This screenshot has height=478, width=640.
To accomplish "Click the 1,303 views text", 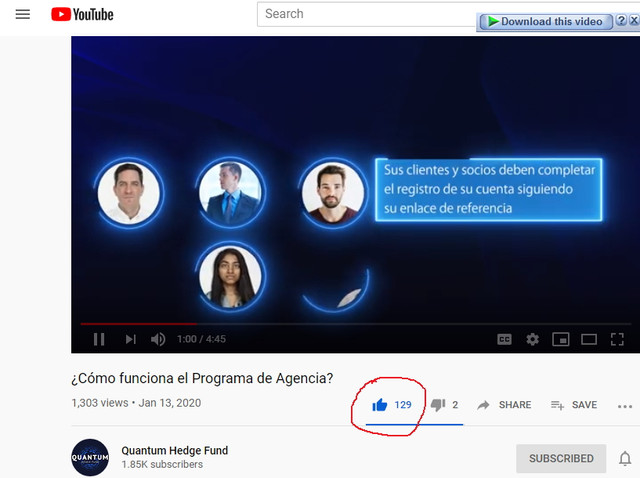I will pyautogui.click(x=100, y=403).
